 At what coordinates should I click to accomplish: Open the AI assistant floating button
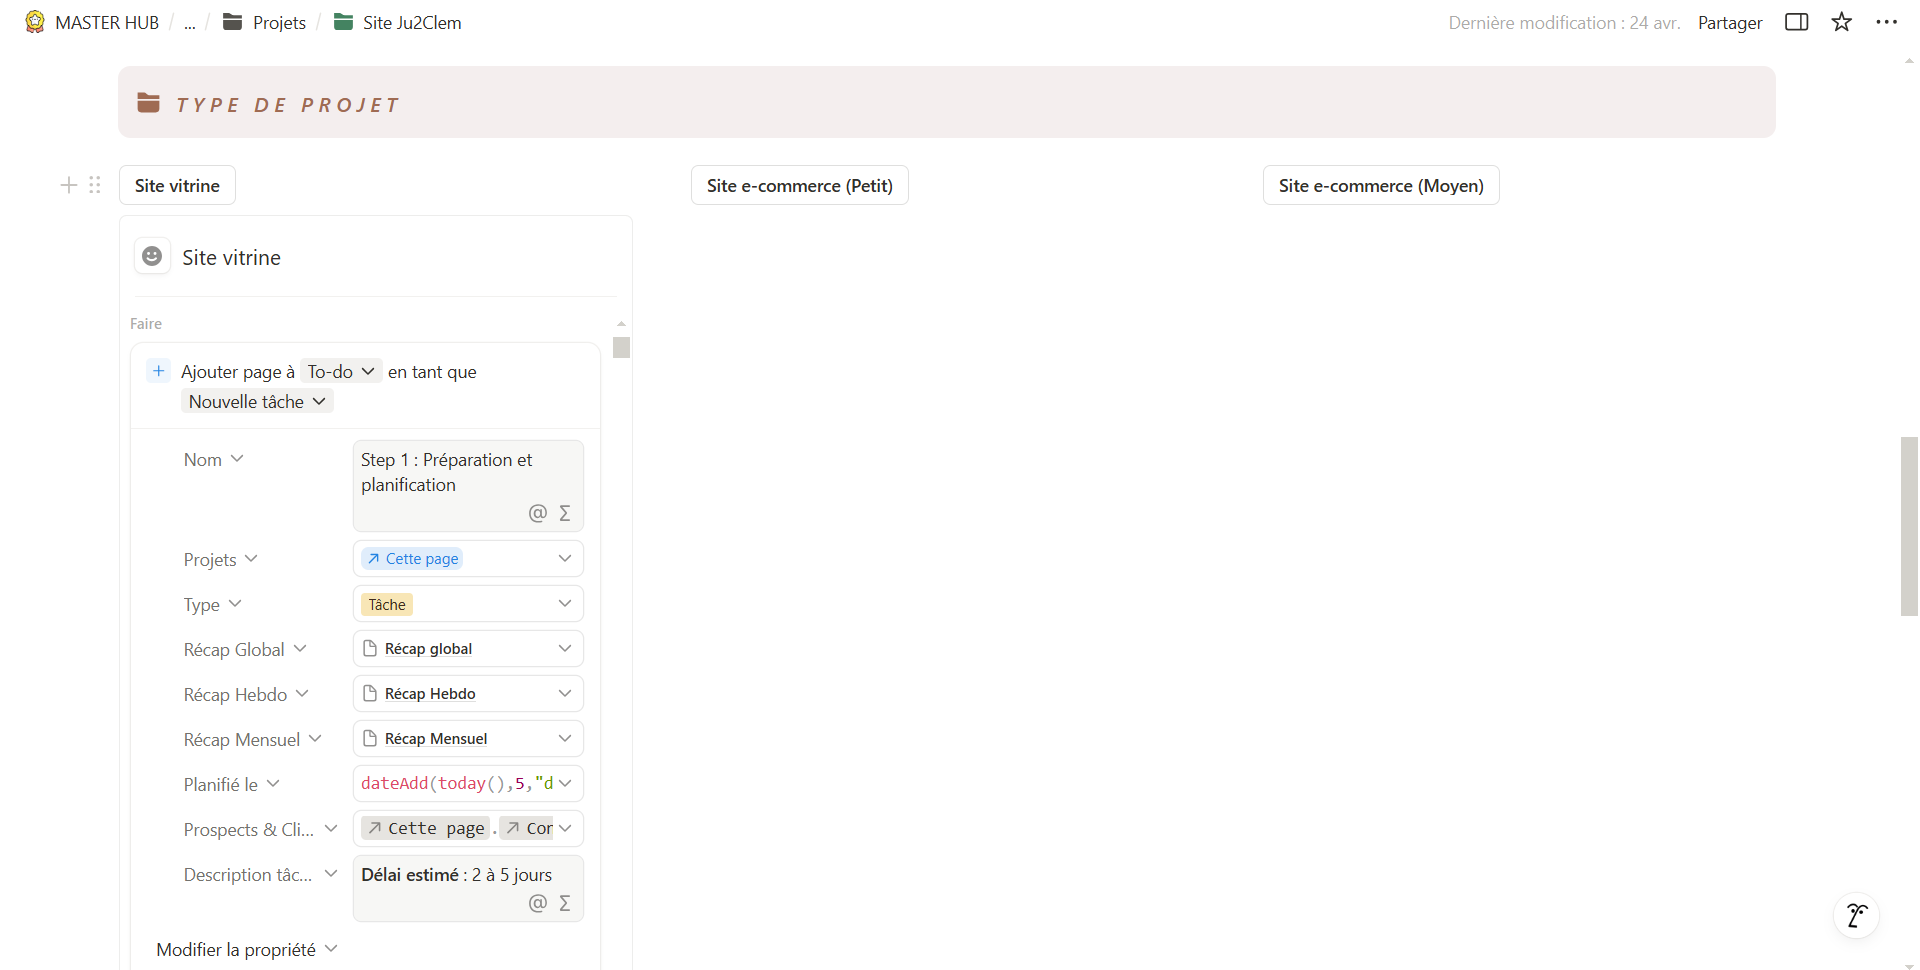point(1856,915)
